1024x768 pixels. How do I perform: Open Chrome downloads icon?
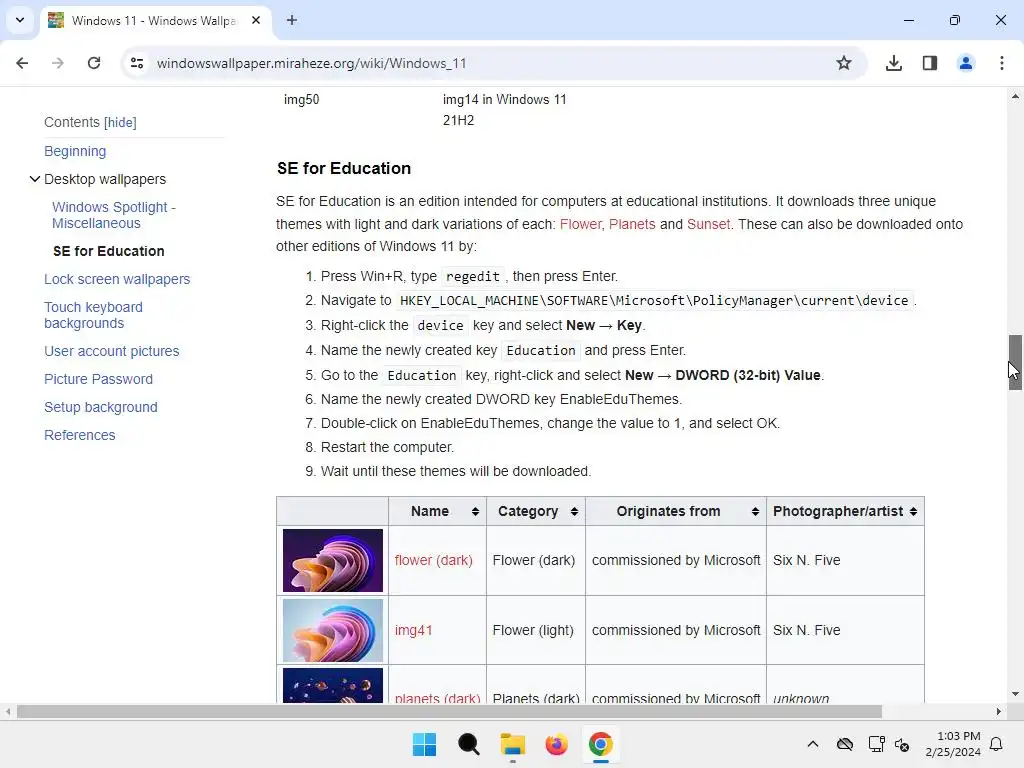[894, 63]
